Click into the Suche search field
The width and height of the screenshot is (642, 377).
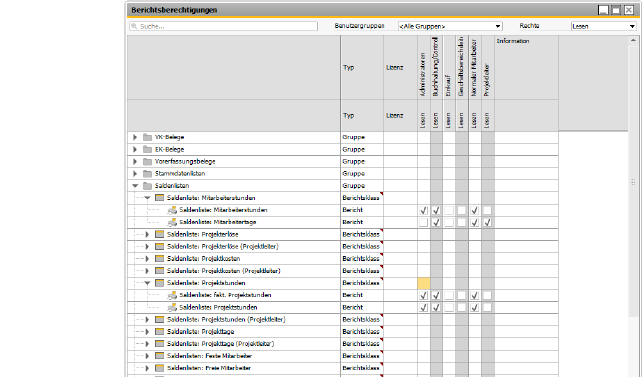[x=224, y=26]
